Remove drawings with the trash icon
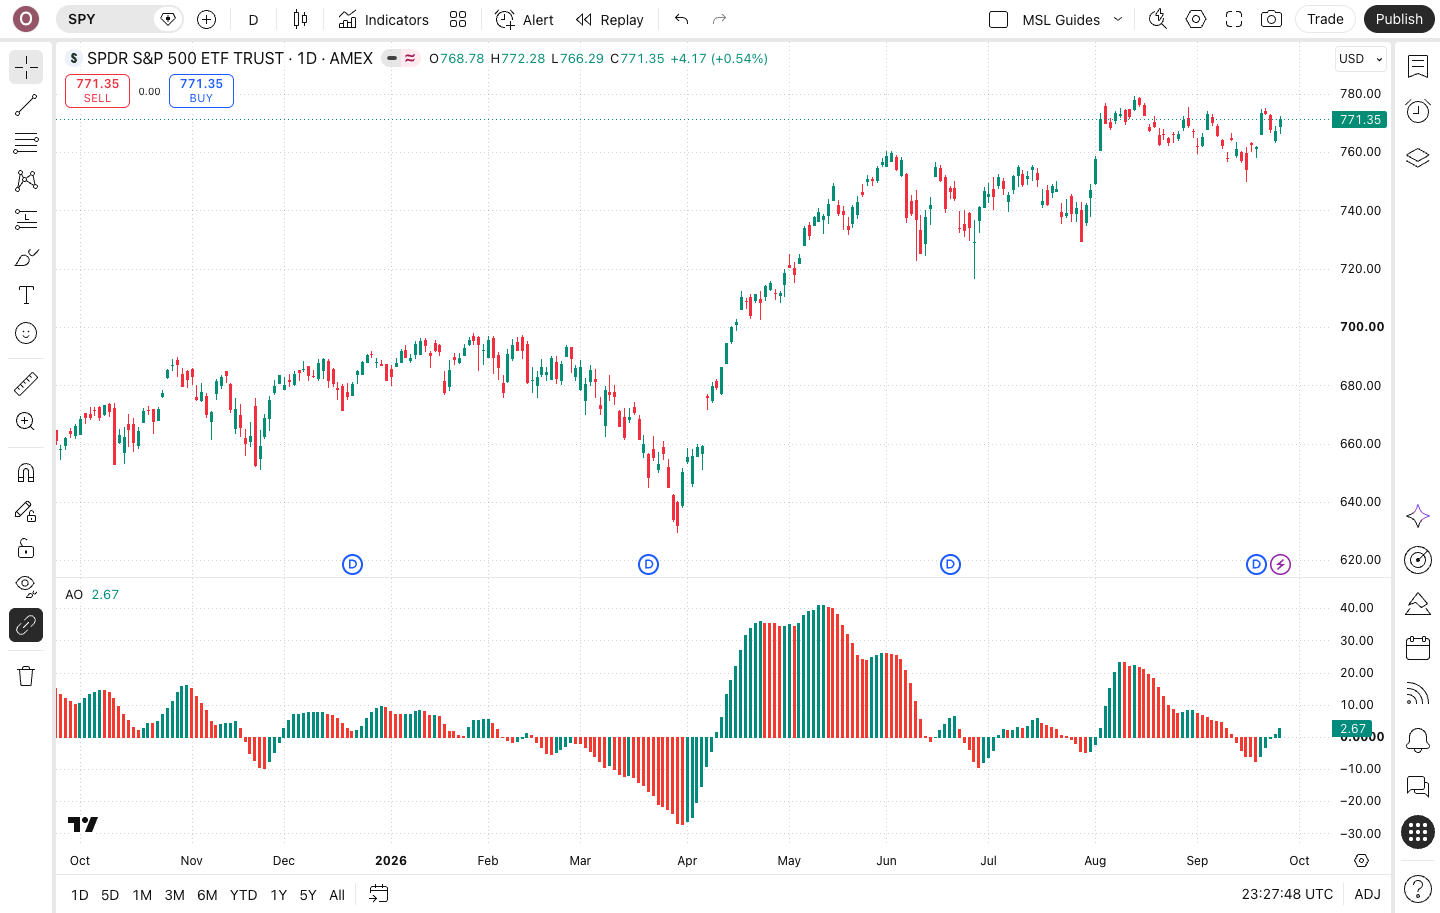 pos(26,676)
